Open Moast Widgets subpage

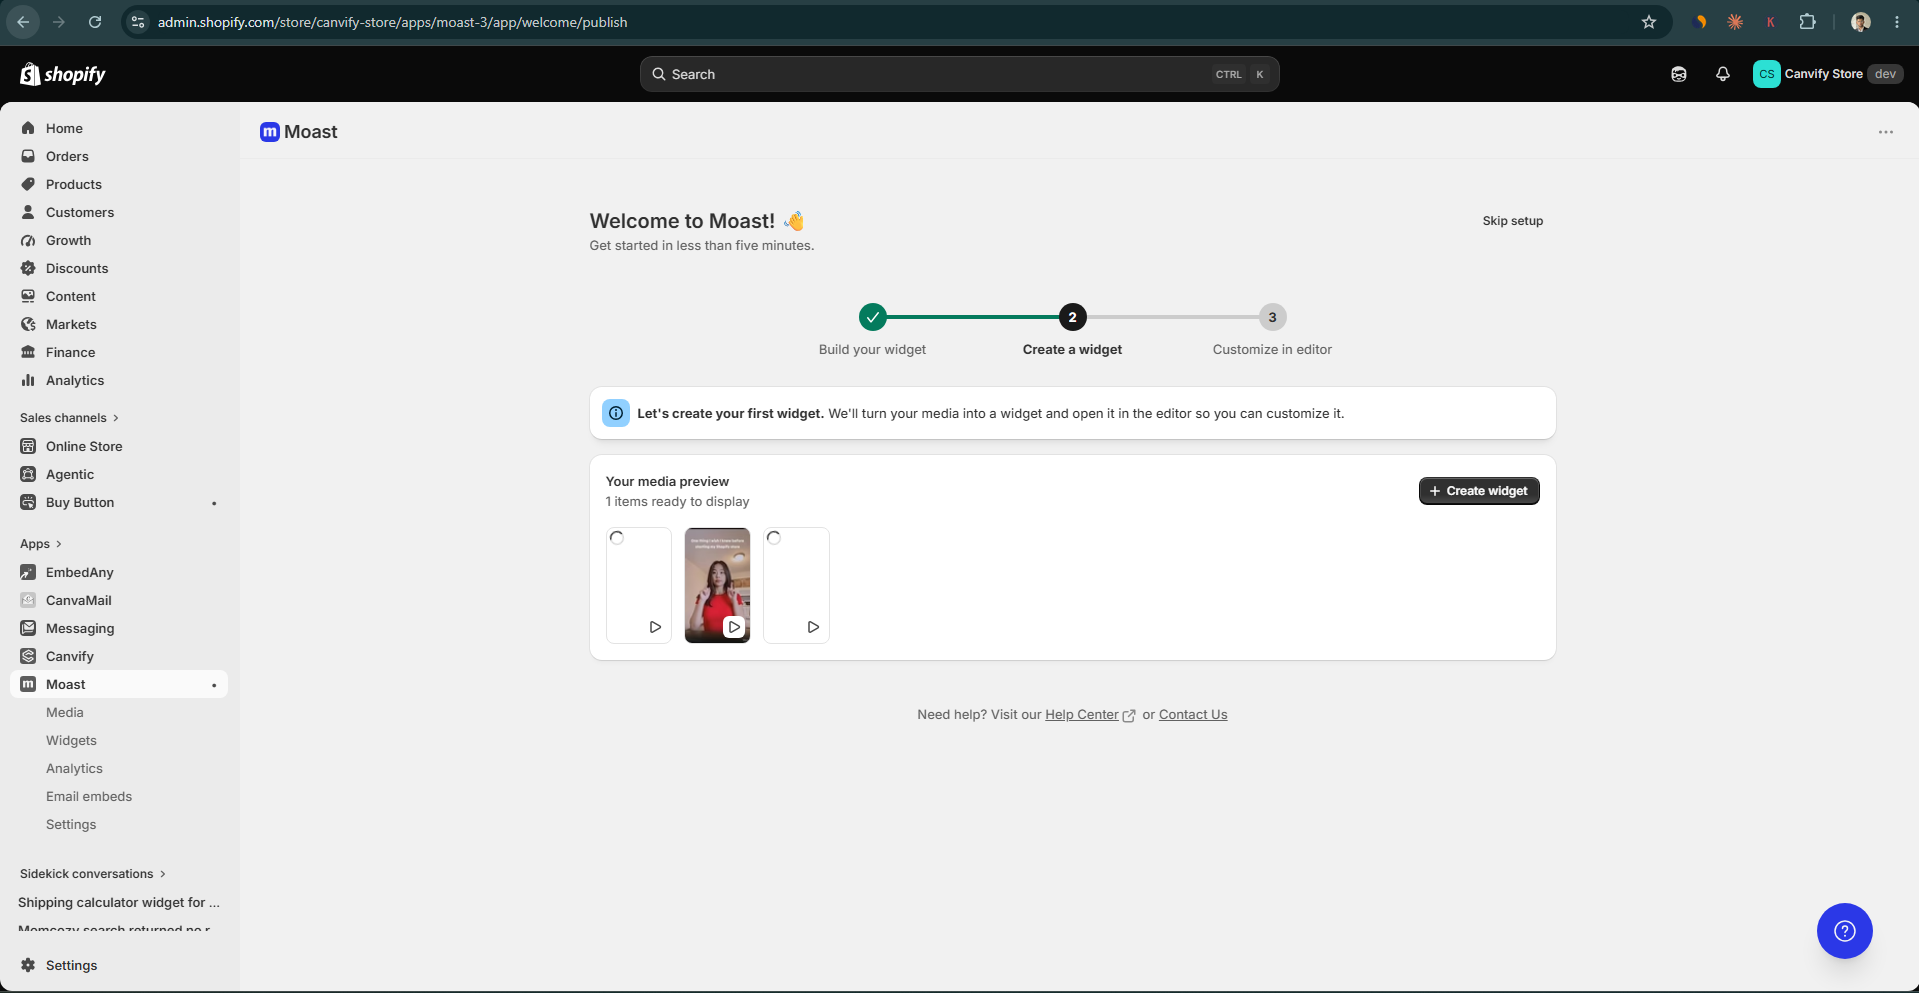pyautogui.click(x=71, y=740)
